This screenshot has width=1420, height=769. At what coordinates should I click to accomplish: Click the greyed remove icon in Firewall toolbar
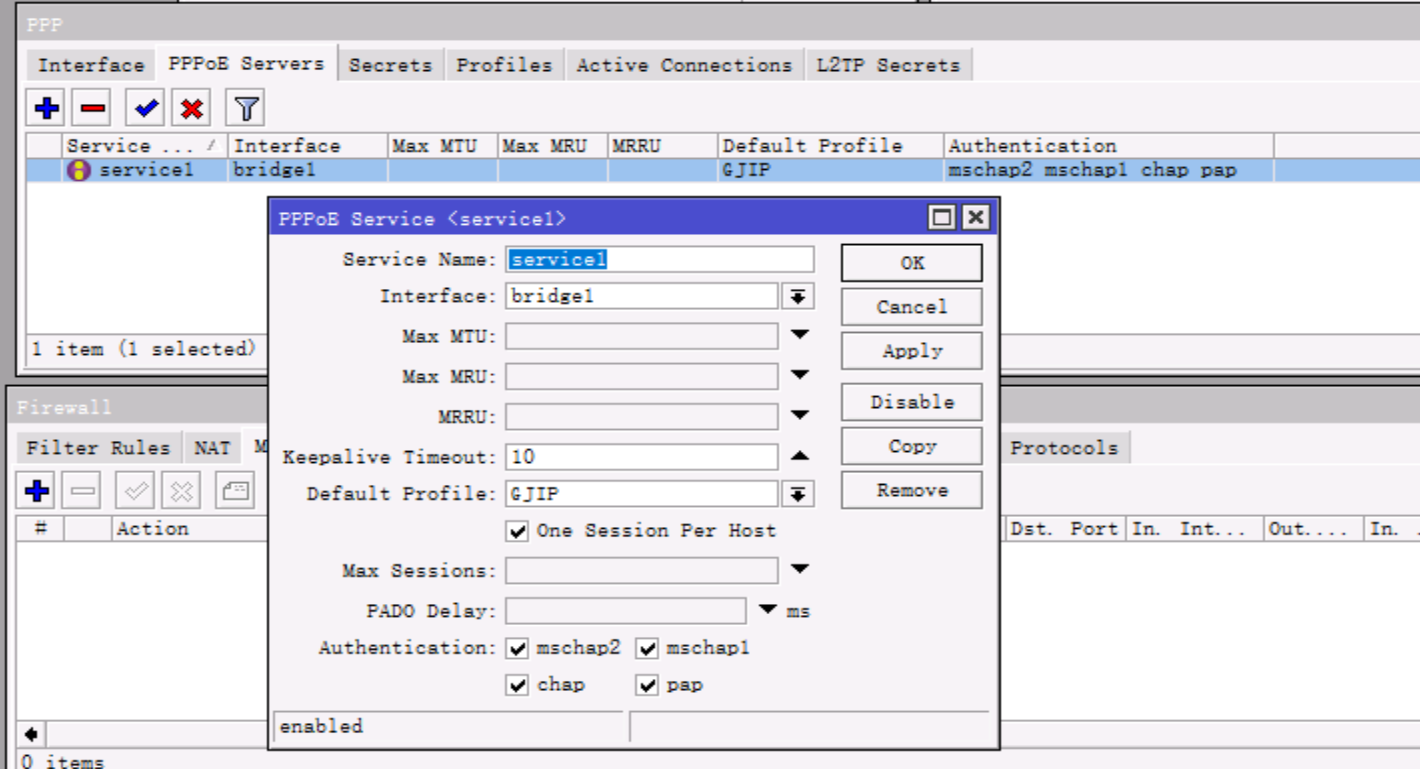pyautogui.click(x=84, y=491)
